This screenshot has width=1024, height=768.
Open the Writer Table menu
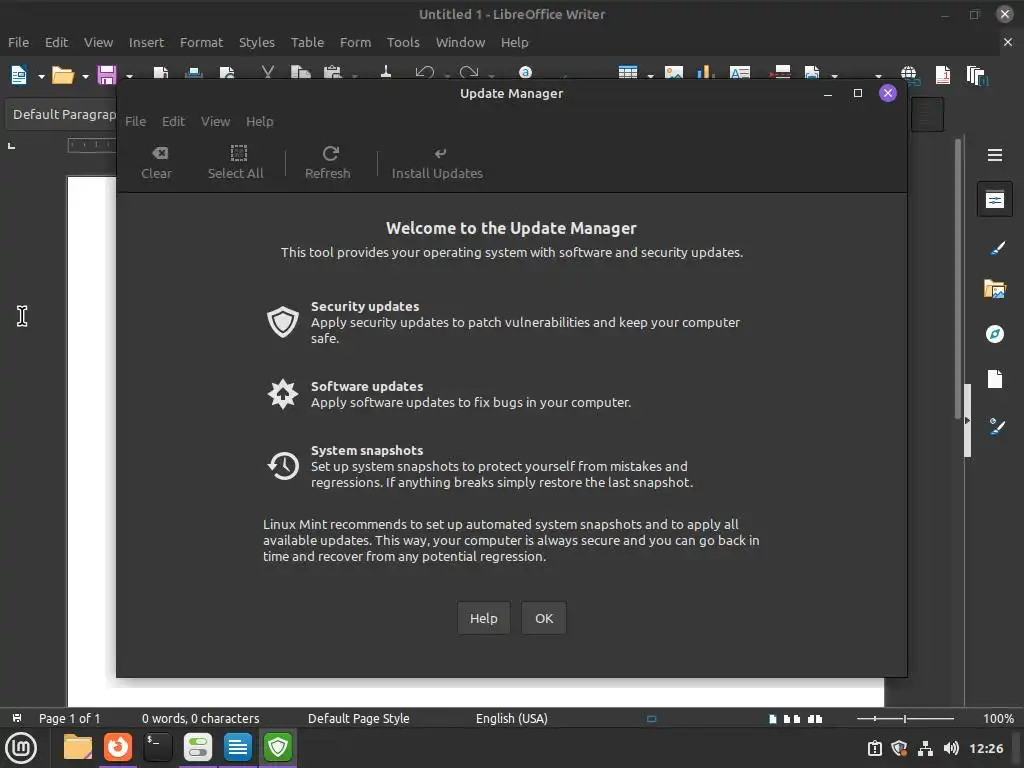308,42
